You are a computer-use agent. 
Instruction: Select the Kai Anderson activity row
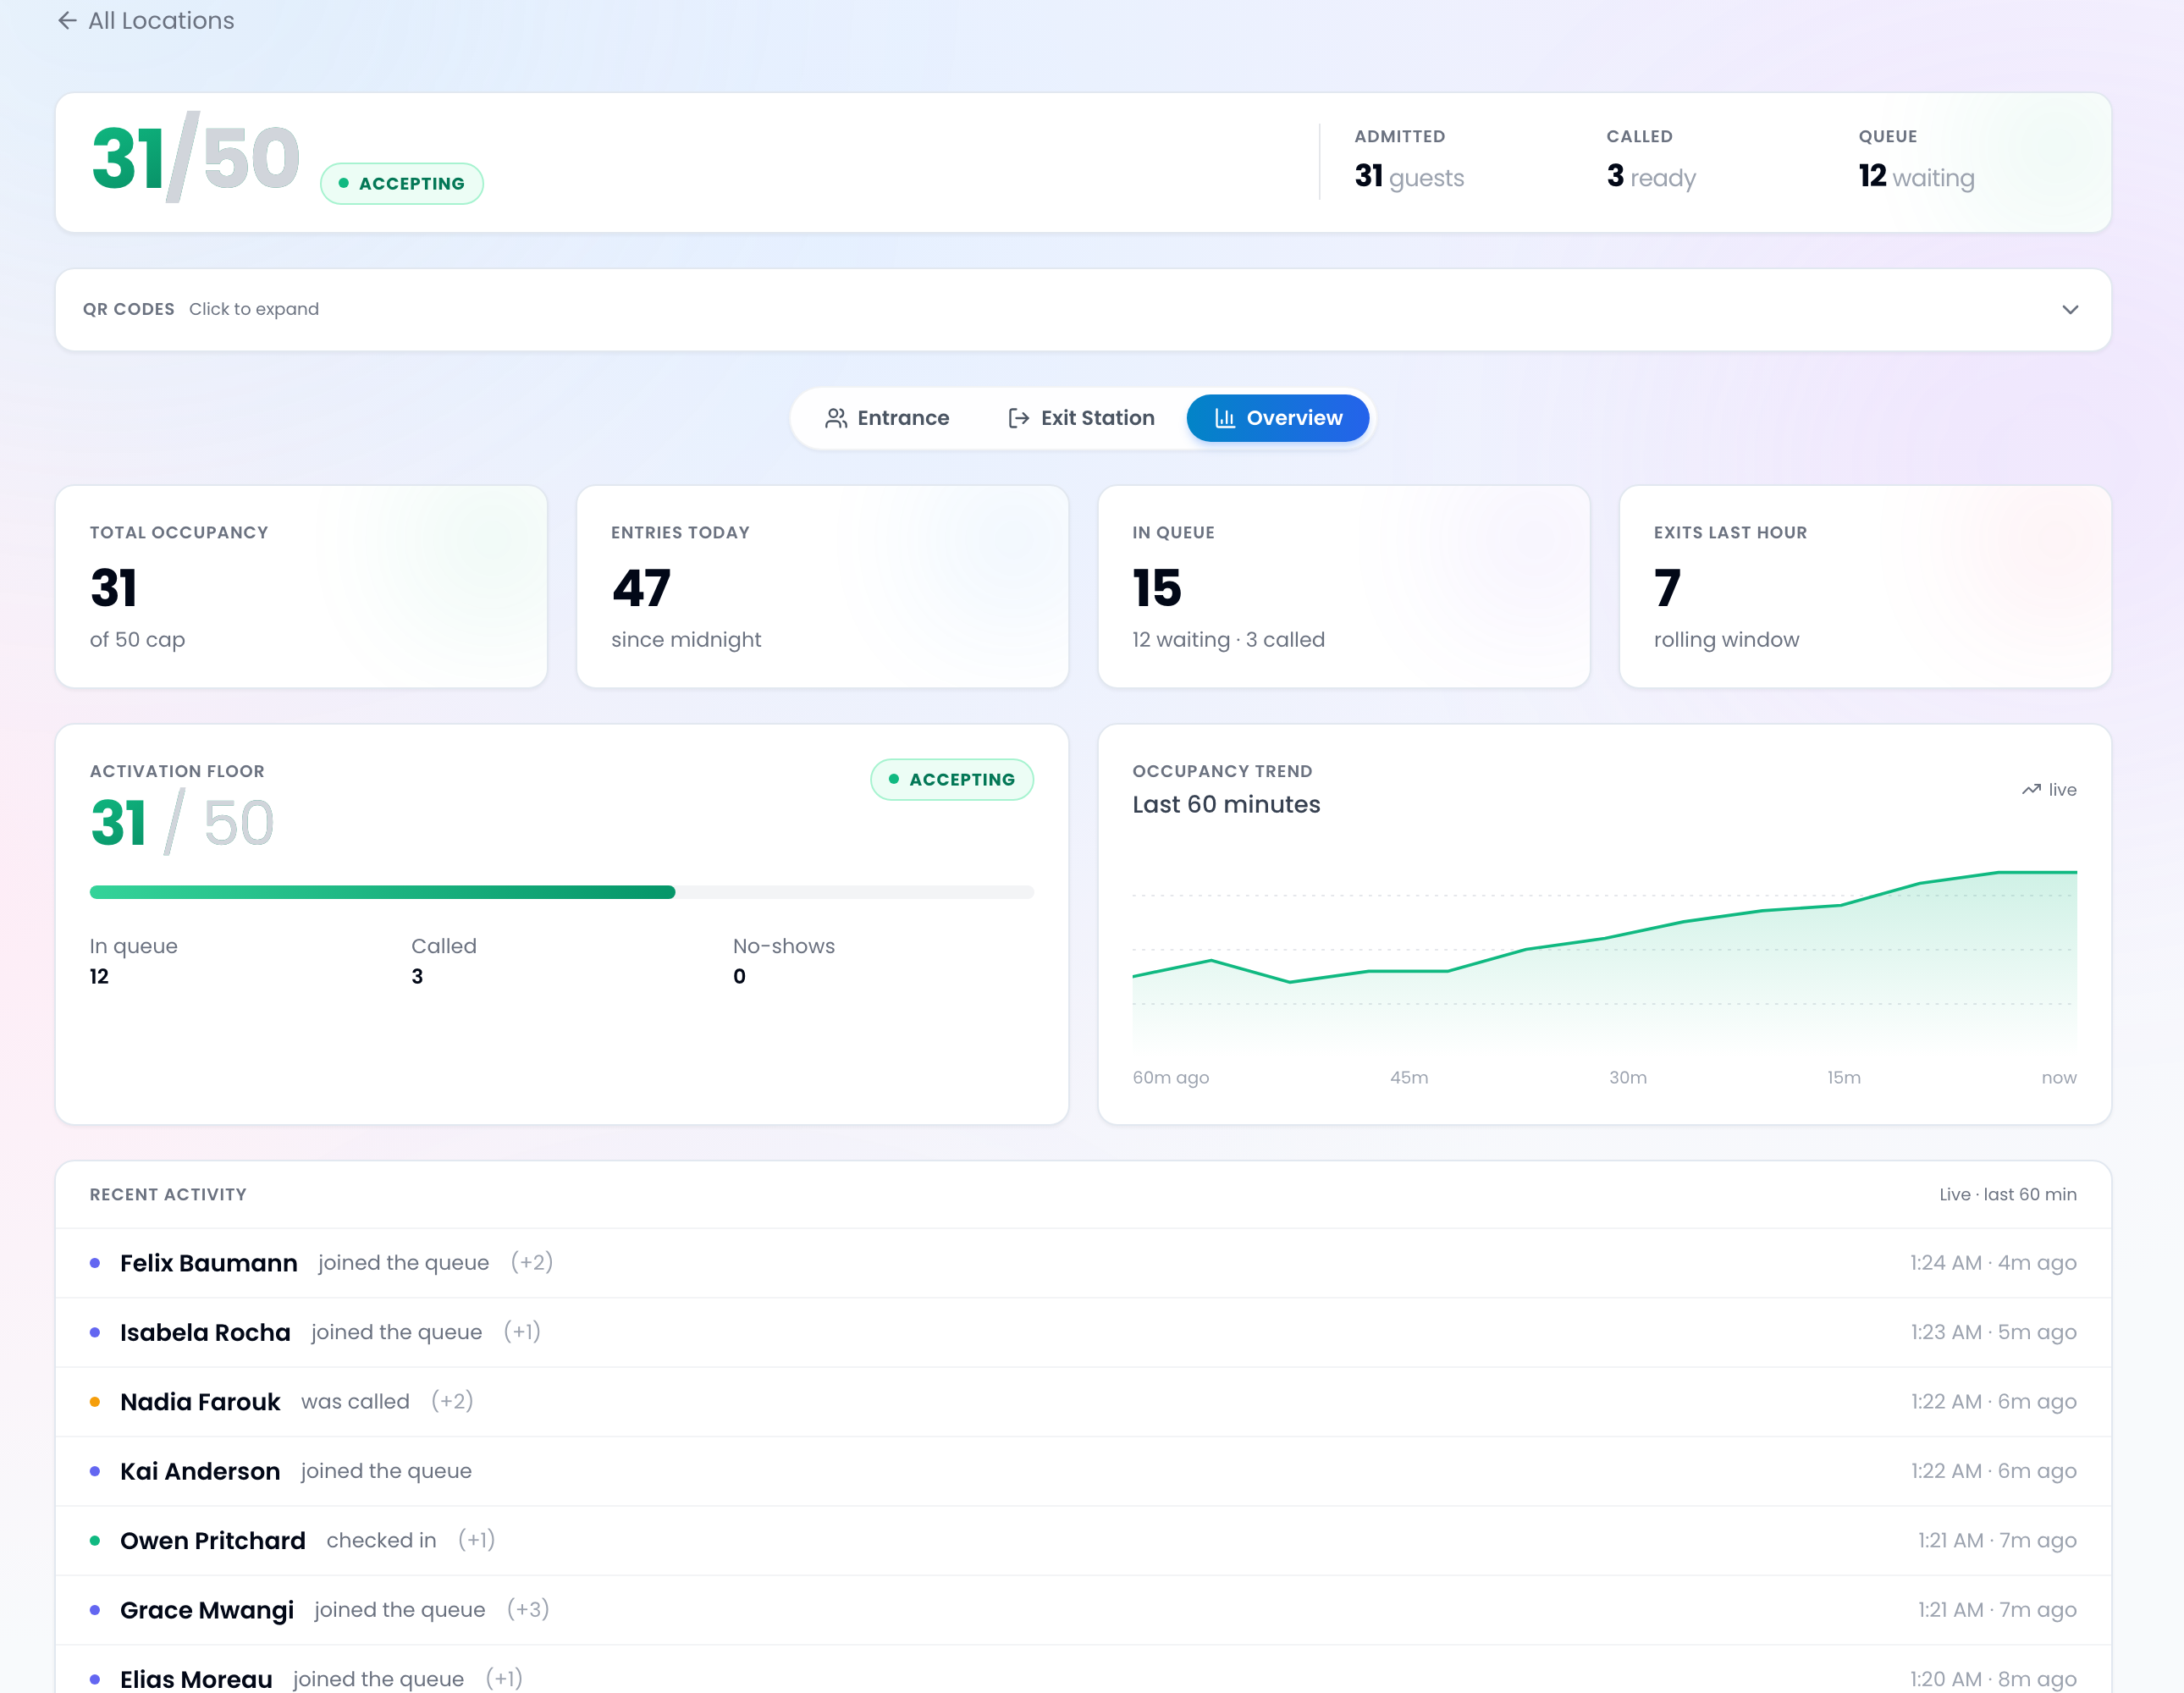tap(1083, 1471)
